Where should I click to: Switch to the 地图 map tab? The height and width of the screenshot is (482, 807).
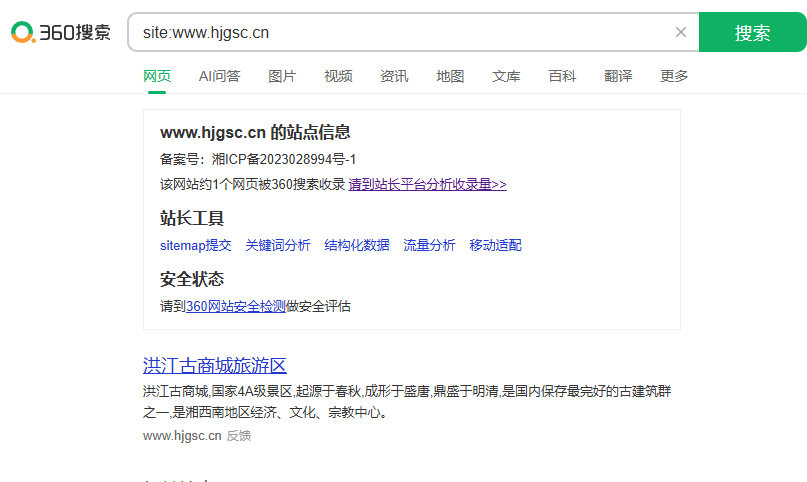(x=450, y=76)
